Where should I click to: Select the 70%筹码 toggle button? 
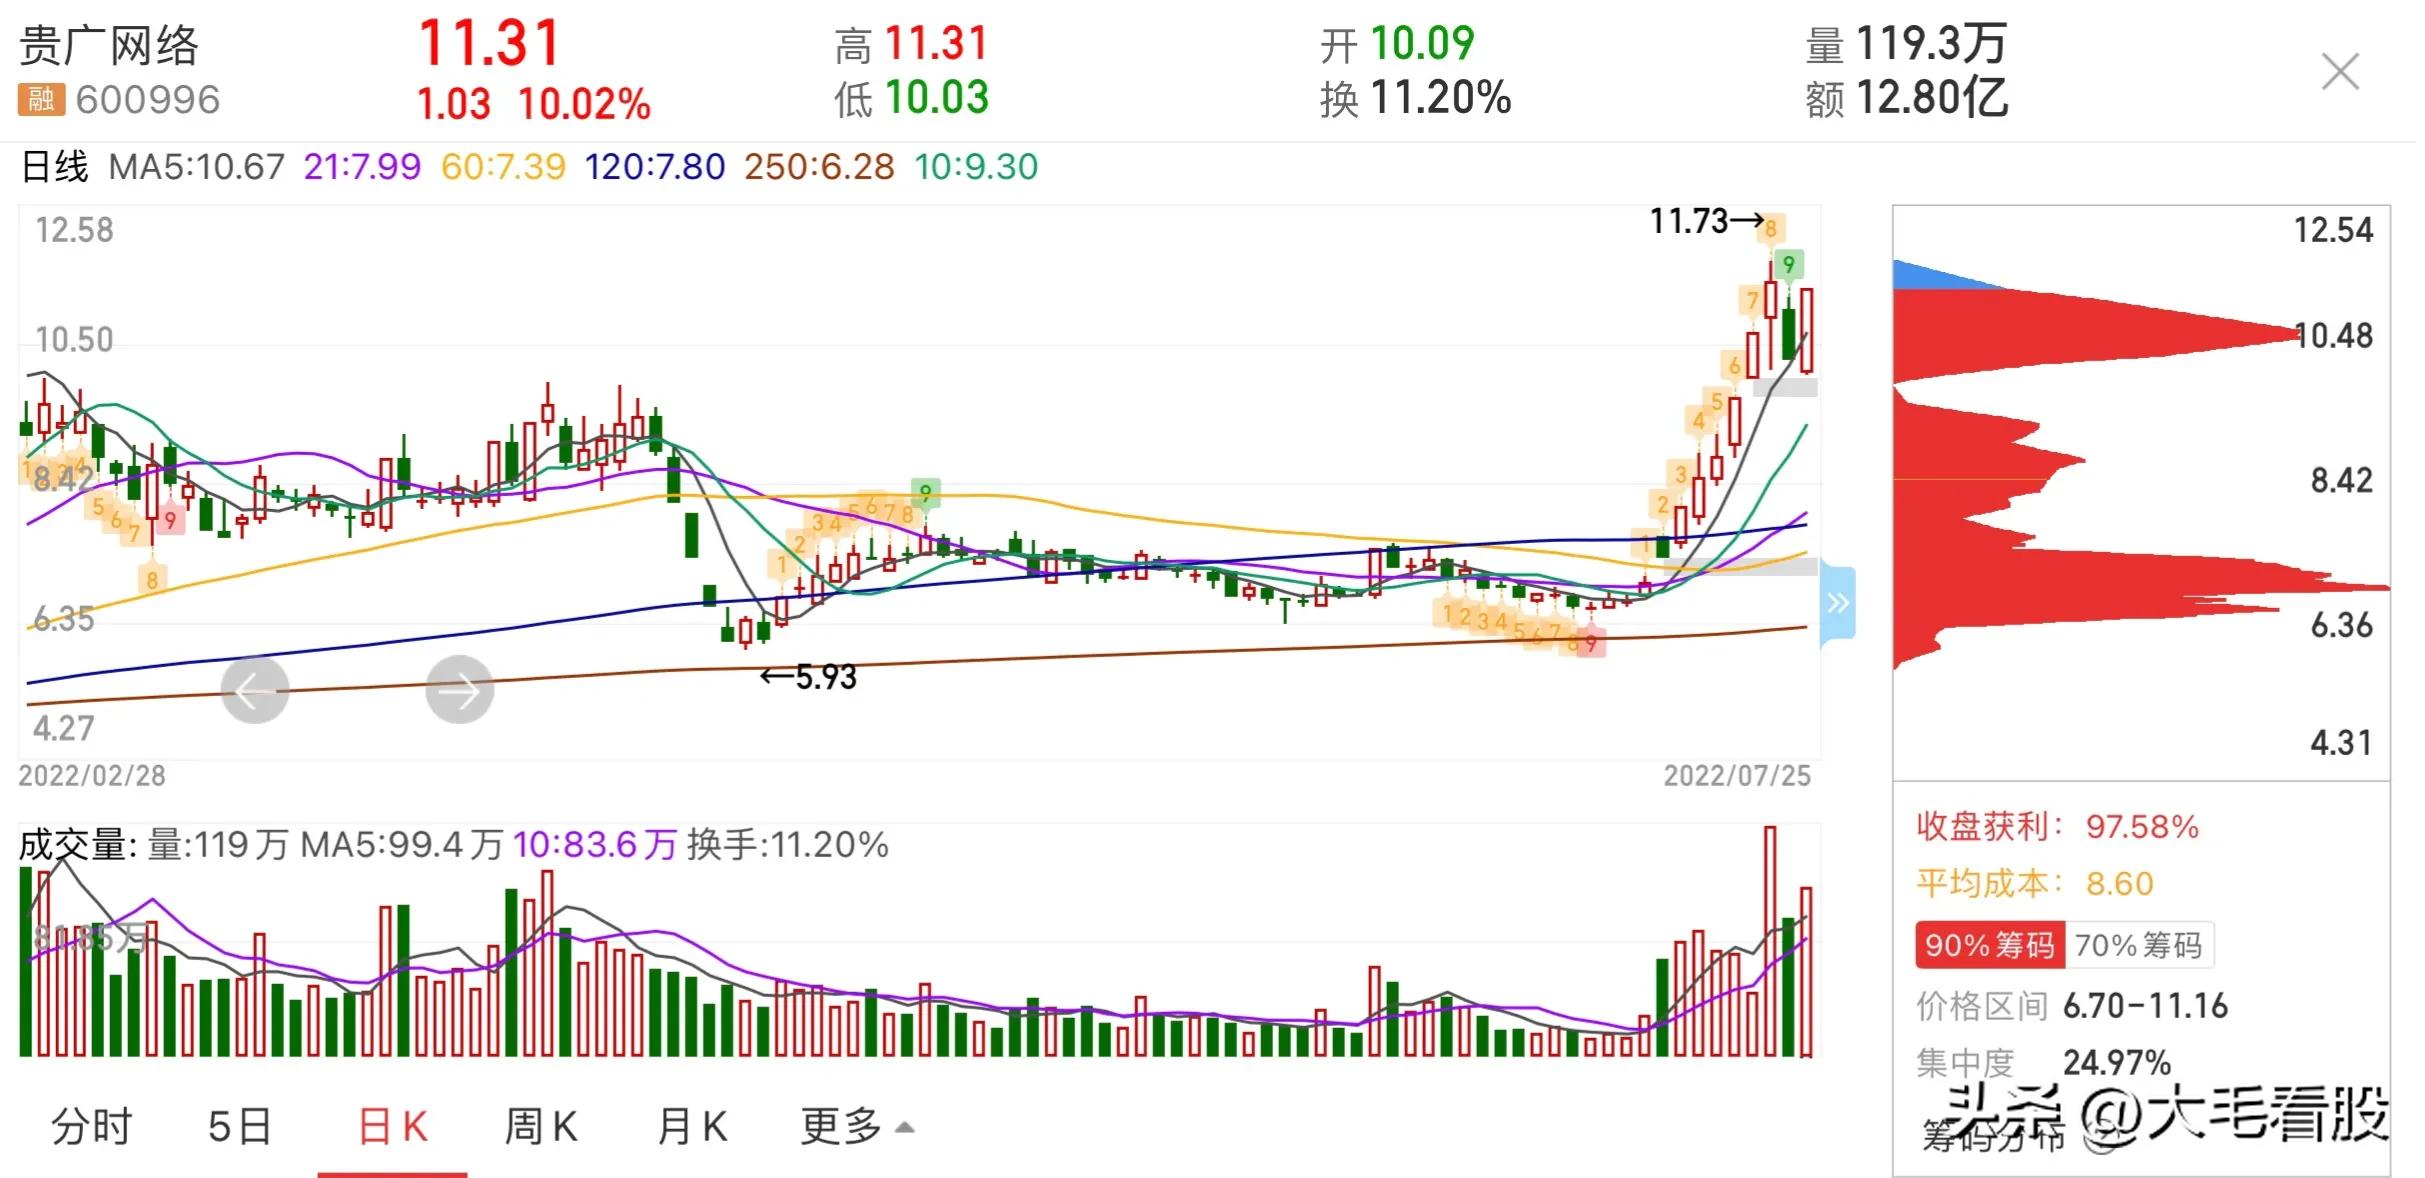pos(2139,945)
